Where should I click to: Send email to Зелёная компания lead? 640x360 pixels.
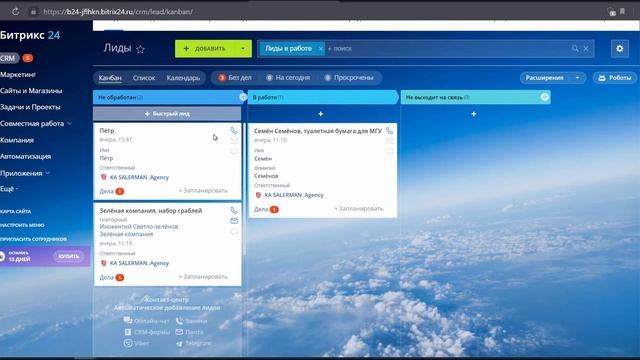click(234, 221)
